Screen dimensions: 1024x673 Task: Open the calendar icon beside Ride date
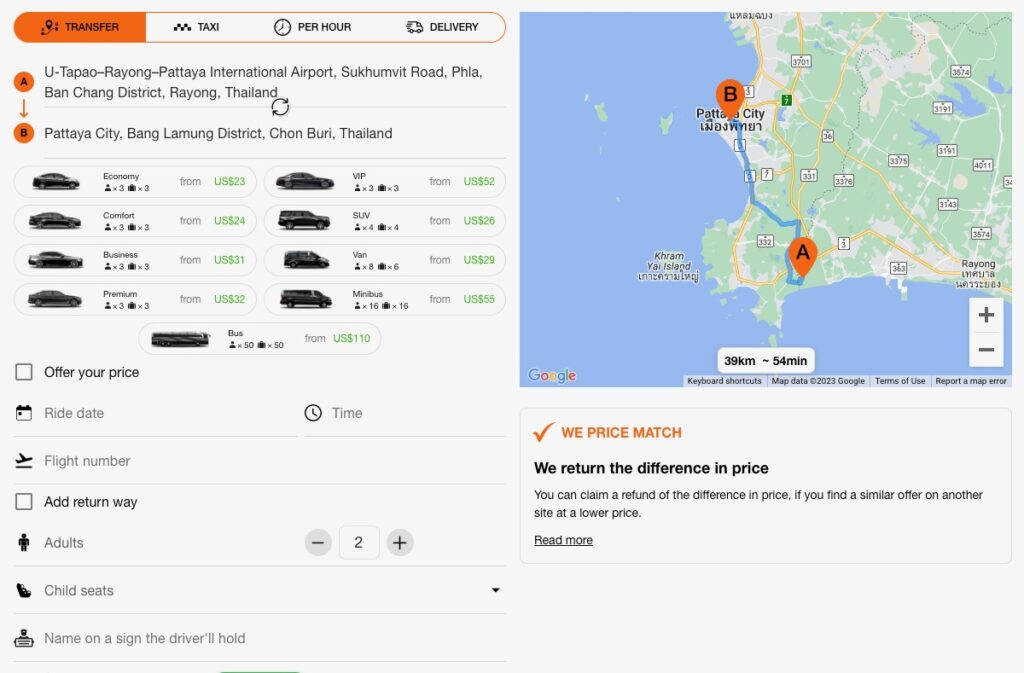[24, 412]
